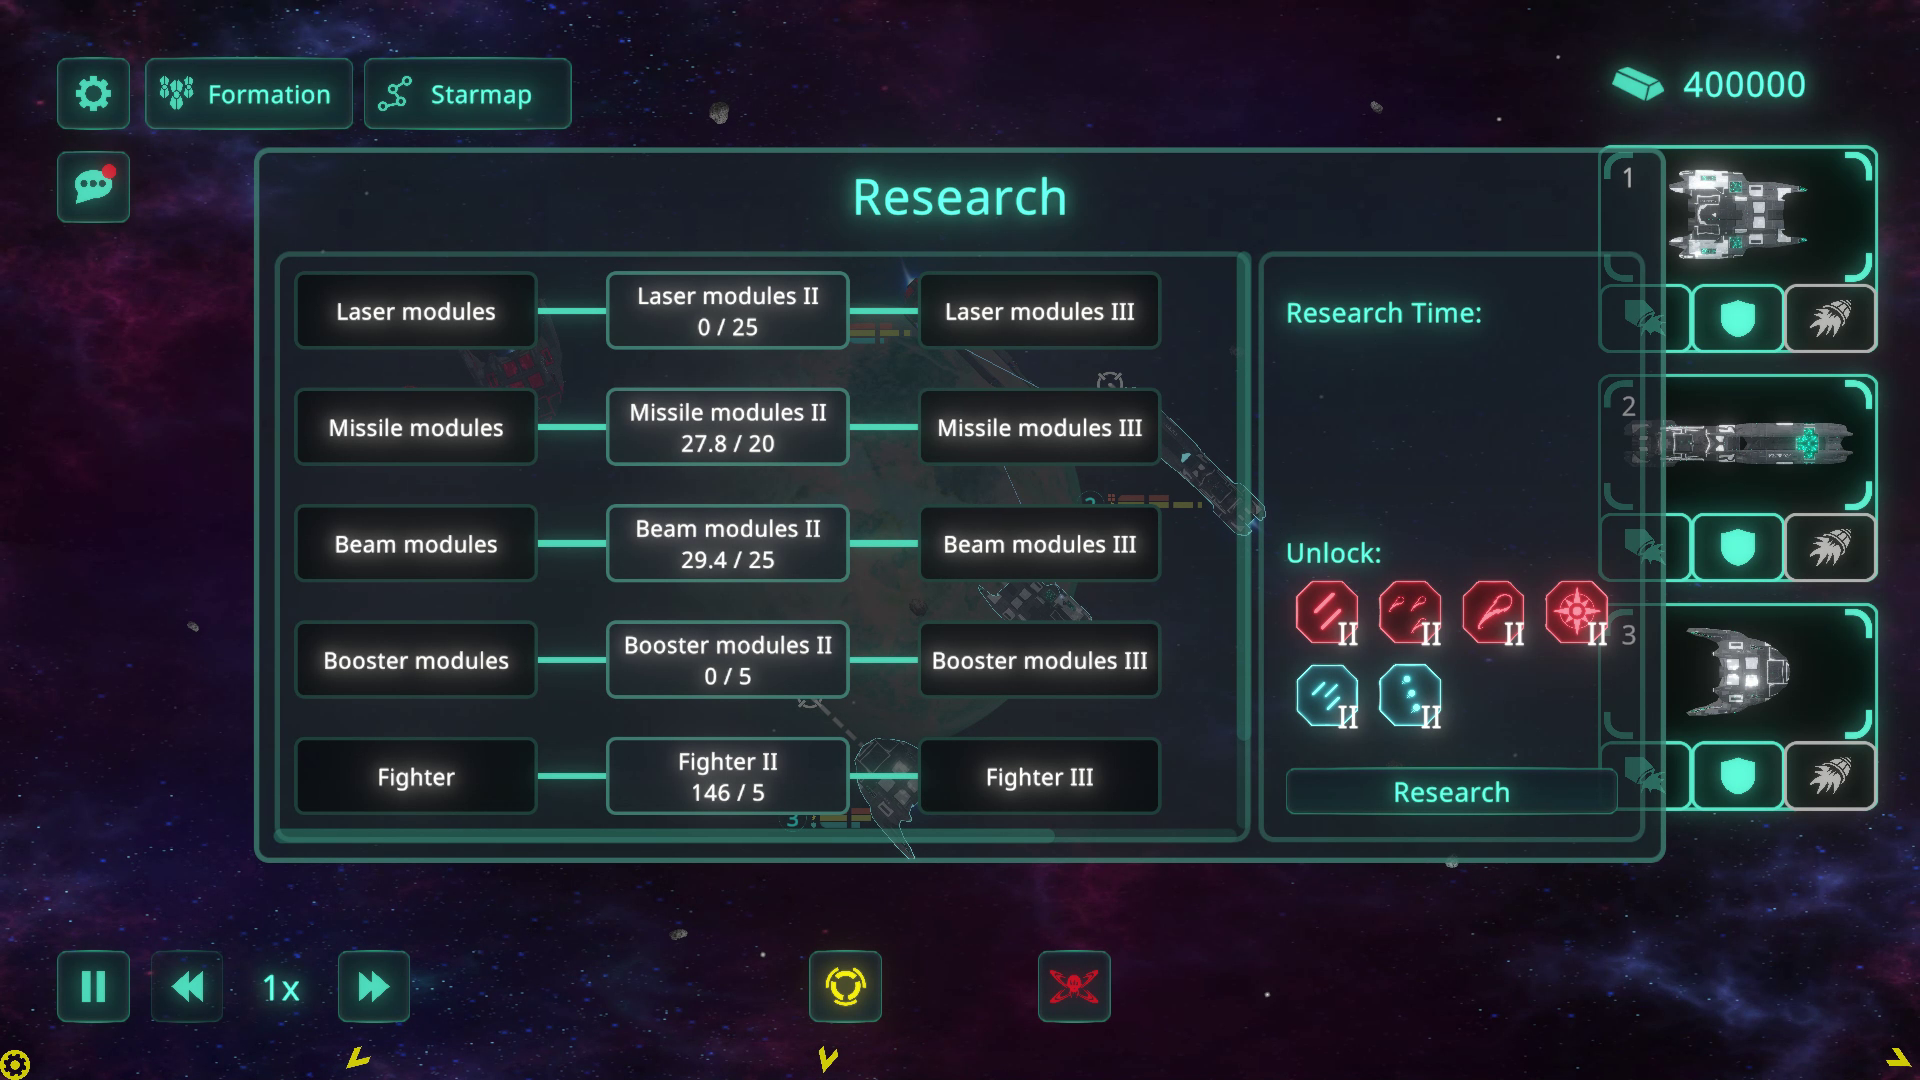Increase game speed with fast-forward
The height and width of the screenshot is (1080, 1920).
373,987
